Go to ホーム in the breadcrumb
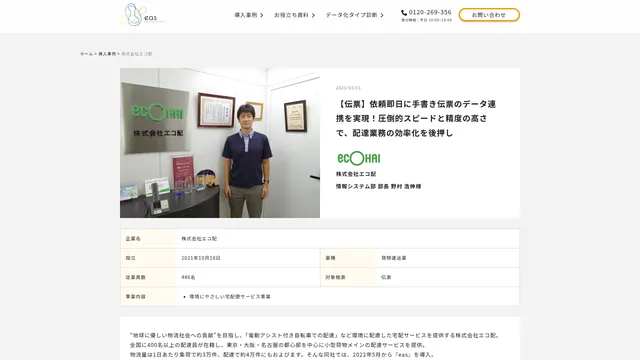This screenshot has width=640, height=360. pos(86,54)
